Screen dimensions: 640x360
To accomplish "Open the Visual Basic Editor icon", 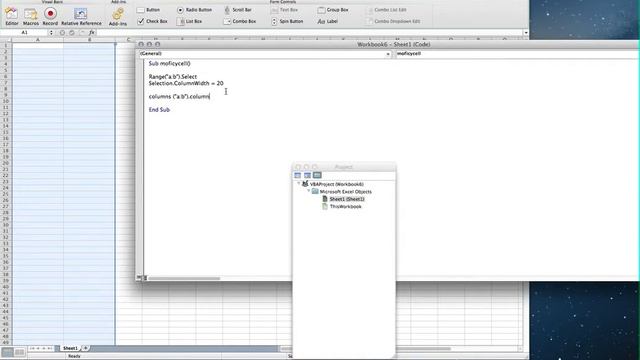I will pyautogui.click(x=11, y=16).
